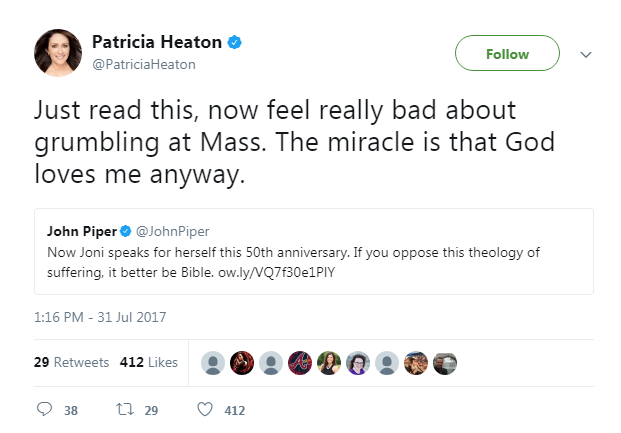Viewport: 621px width, 433px height.
Task: Open the last liker avatar in the row
Action: click(445, 363)
